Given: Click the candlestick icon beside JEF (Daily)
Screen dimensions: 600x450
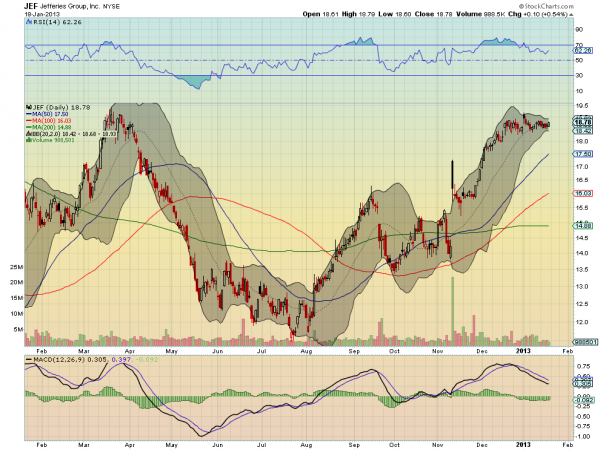Looking at the screenshot, I should (x=29, y=108).
